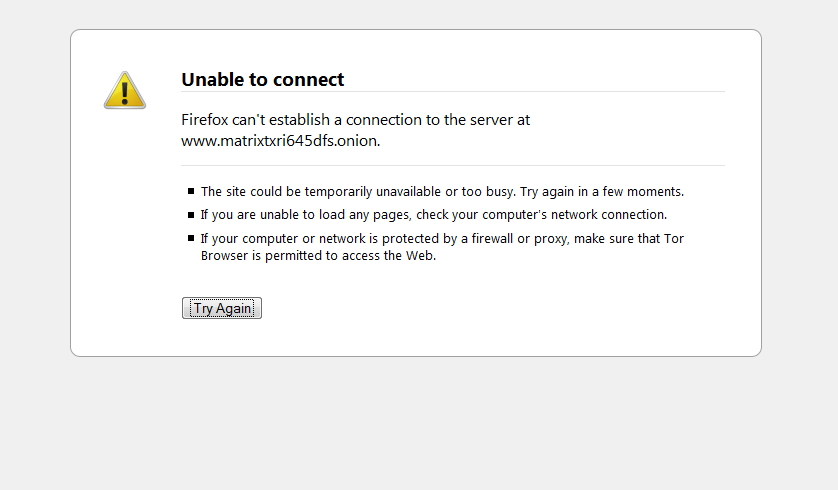Click the Try Again button
The image size is (838, 490).
tap(222, 308)
